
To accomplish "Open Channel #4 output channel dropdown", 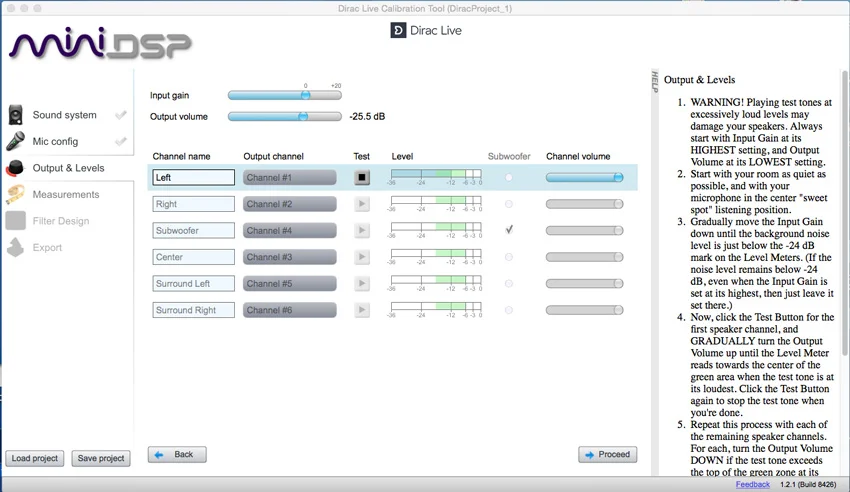I will click(289, 230).
